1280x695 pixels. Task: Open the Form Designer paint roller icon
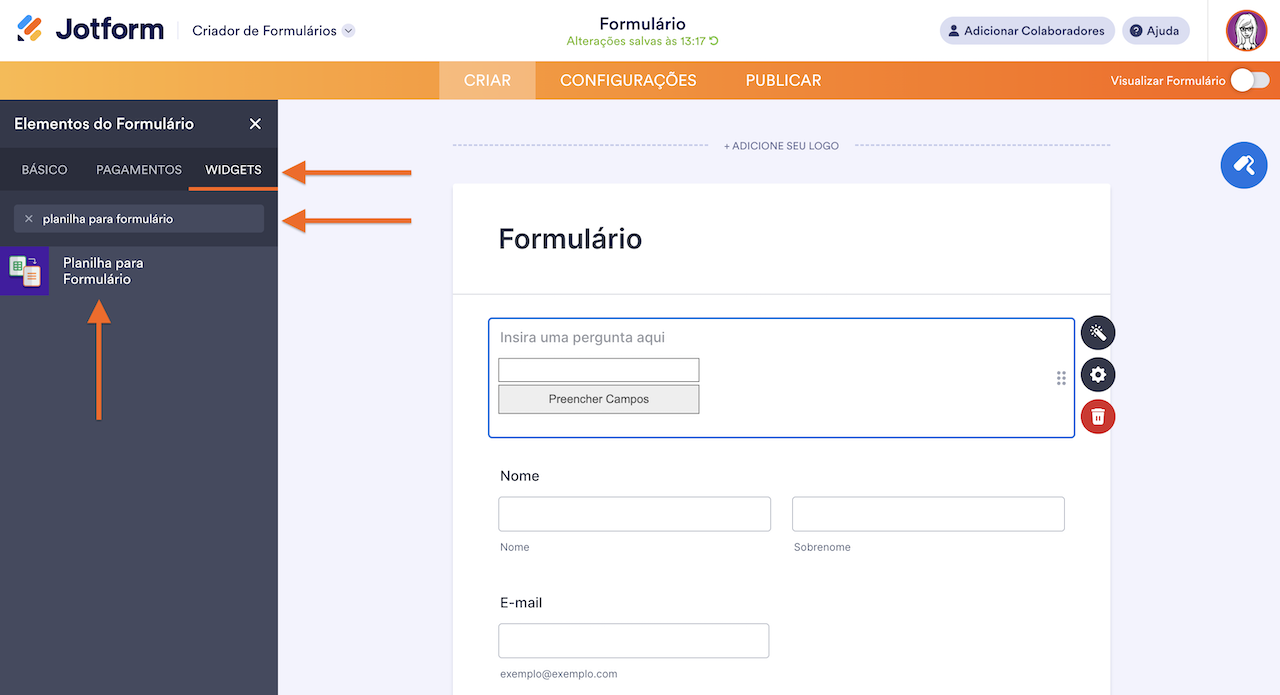(x=1243, y=164)
